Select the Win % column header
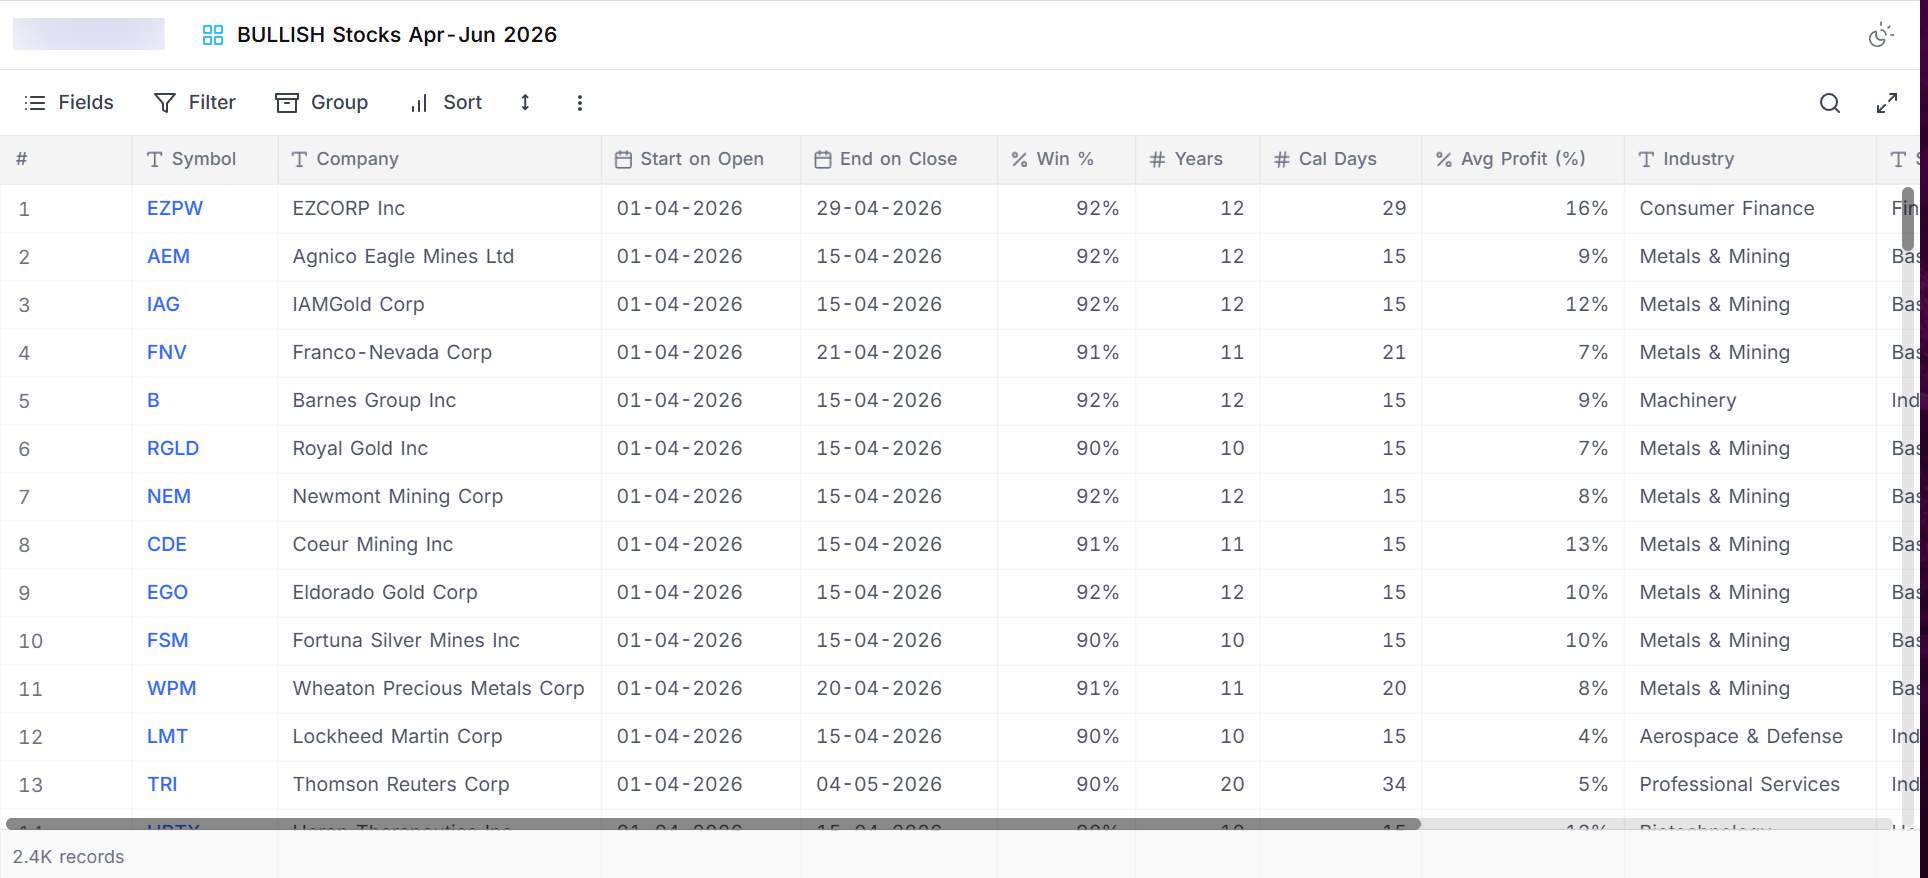The width and height of the screenshot is (1928, 878). click(1066, 159)
